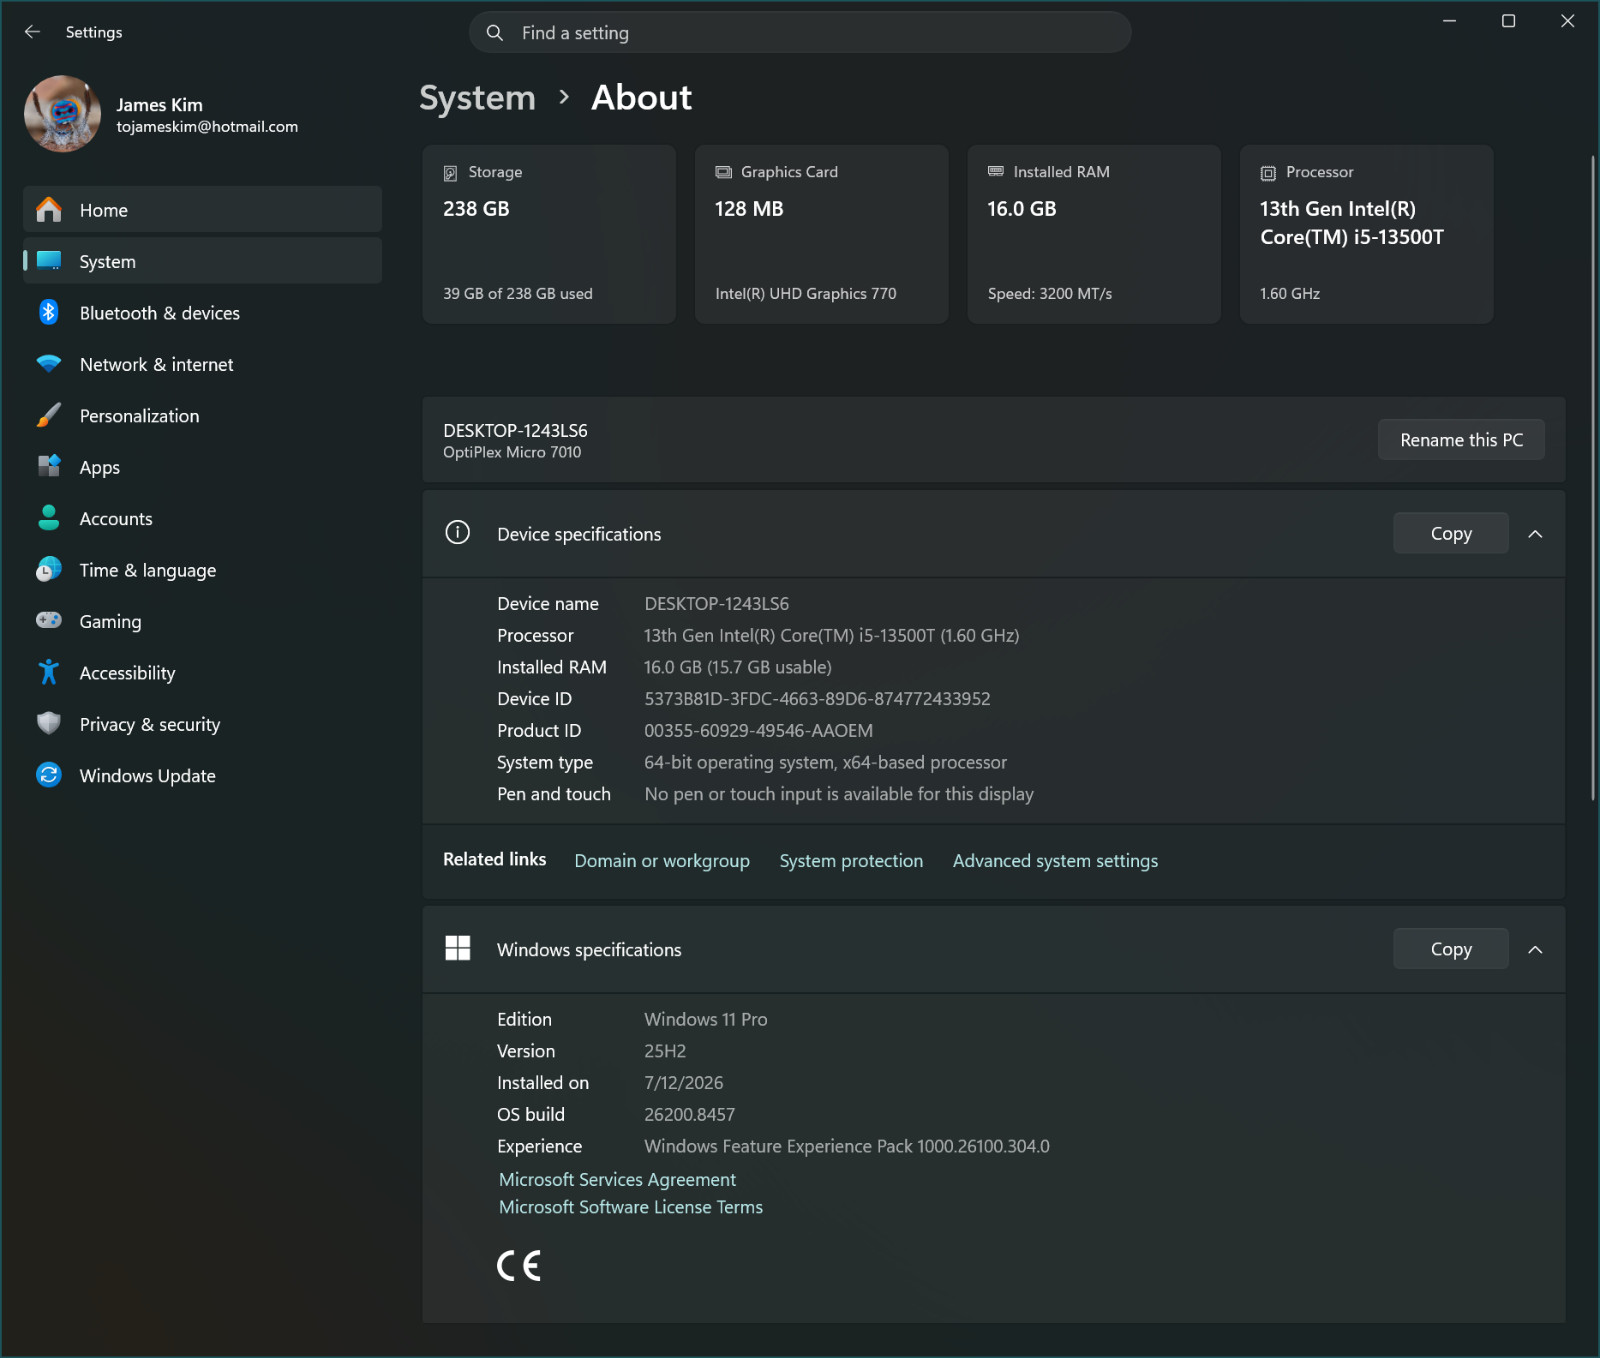Open Microsoft Software License Terms link
The height and width of the screenshot is (1358, 1600).
tap(631, 1207)
